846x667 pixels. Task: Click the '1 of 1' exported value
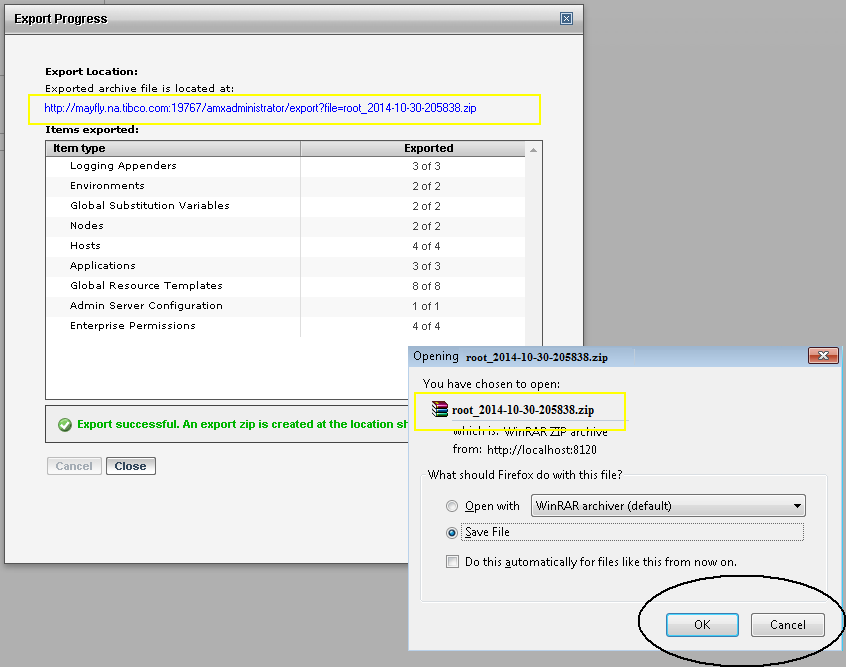[426, 306]
